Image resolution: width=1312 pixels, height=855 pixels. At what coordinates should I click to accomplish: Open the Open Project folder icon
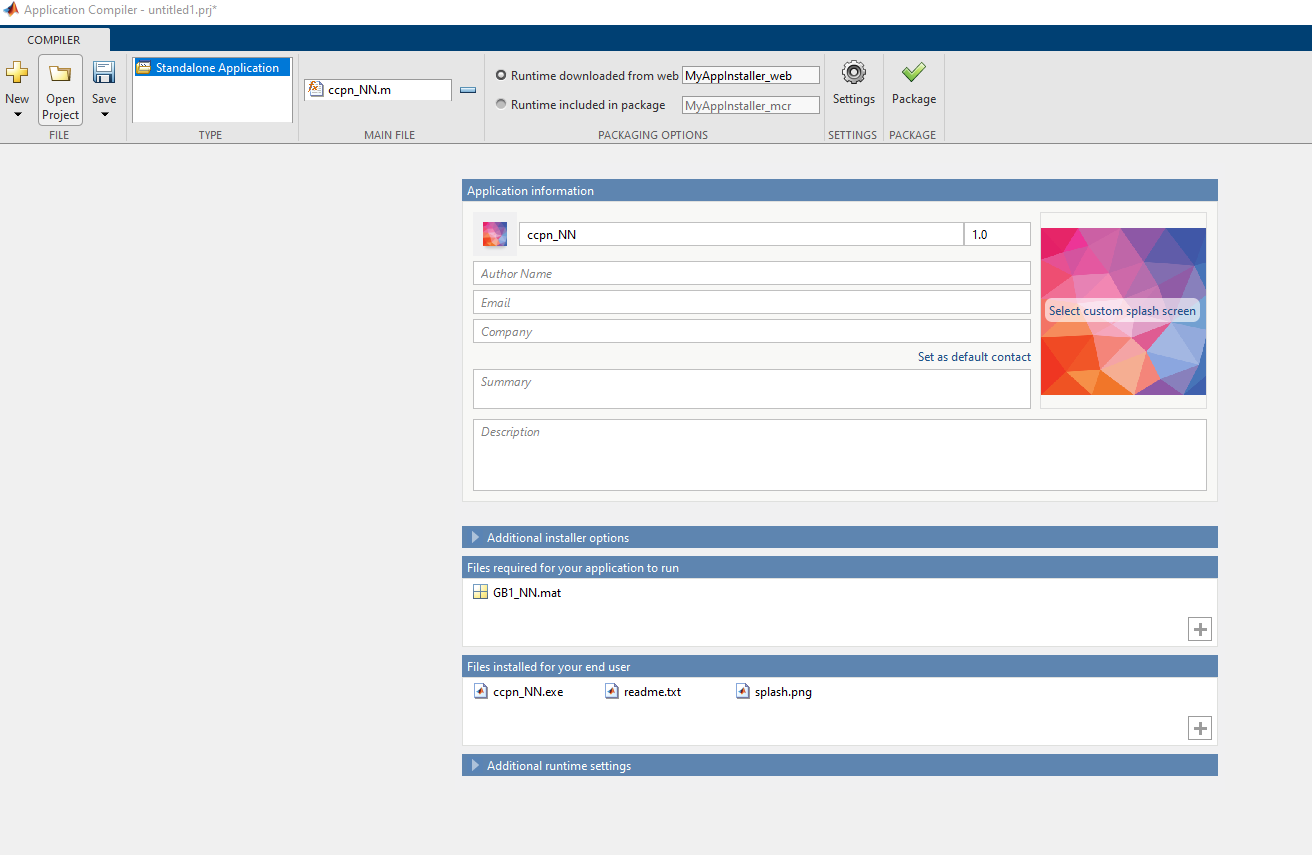60,73
